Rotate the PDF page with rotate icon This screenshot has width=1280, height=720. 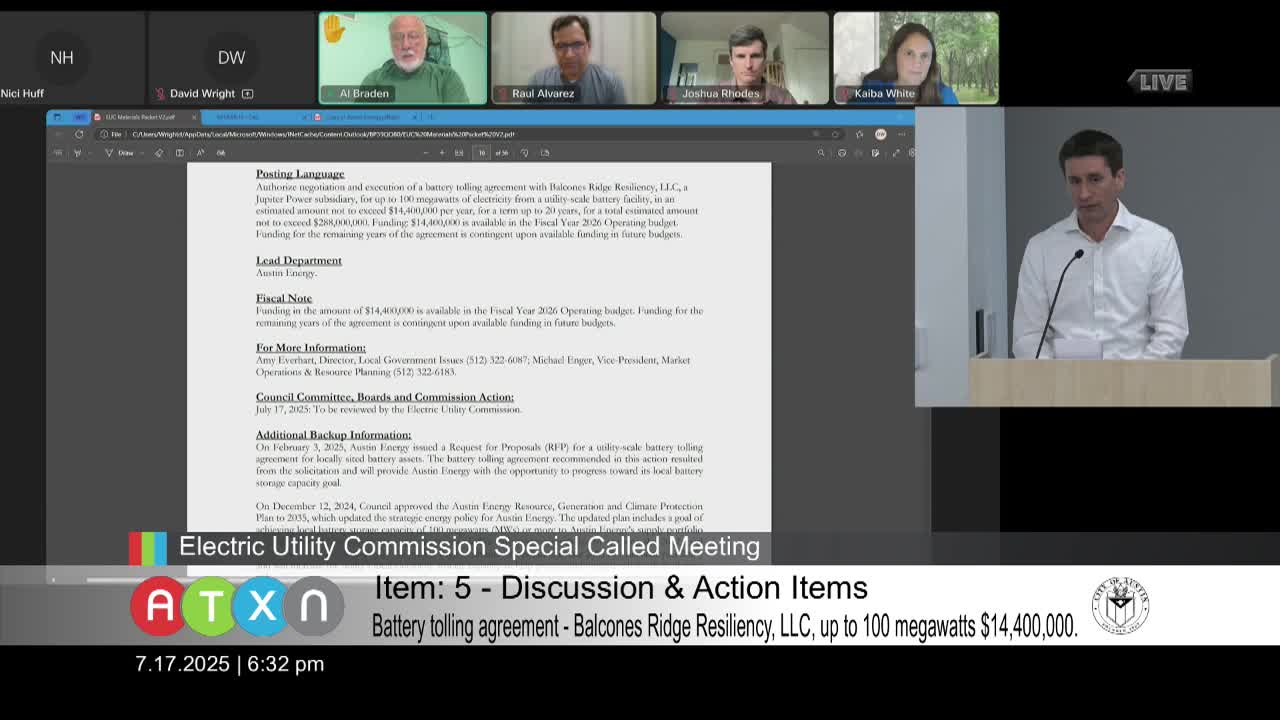click(x=525, y=153)
